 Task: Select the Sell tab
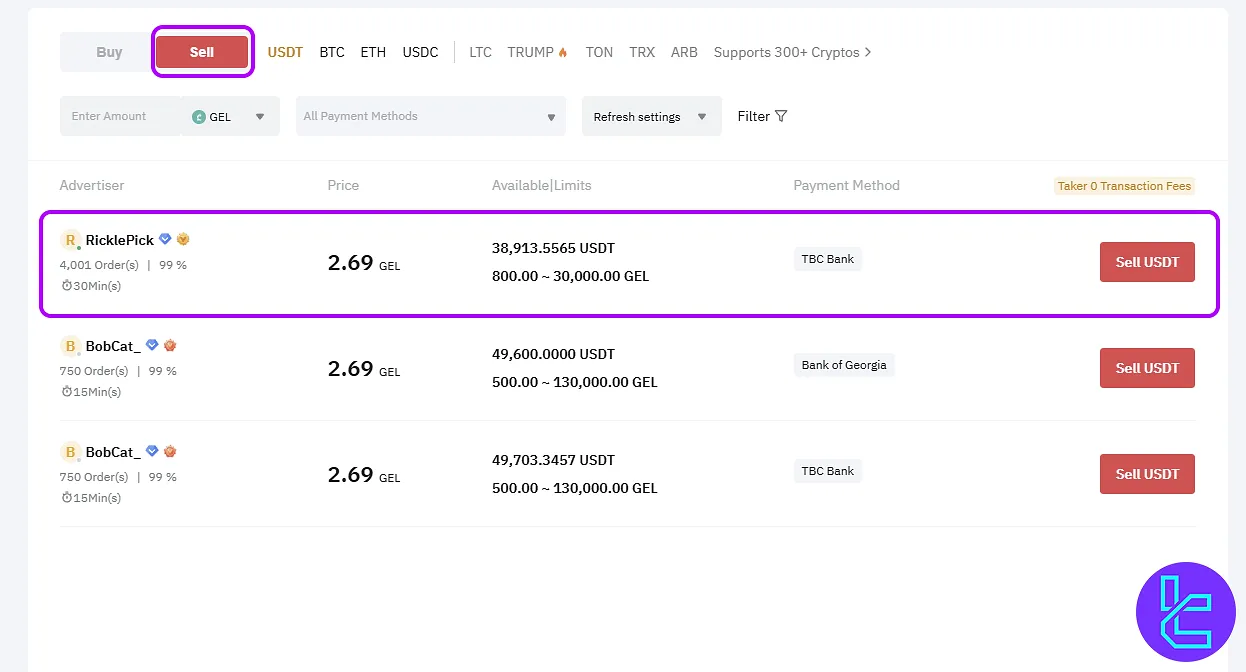pyautogui.click(x=202, y=52)
